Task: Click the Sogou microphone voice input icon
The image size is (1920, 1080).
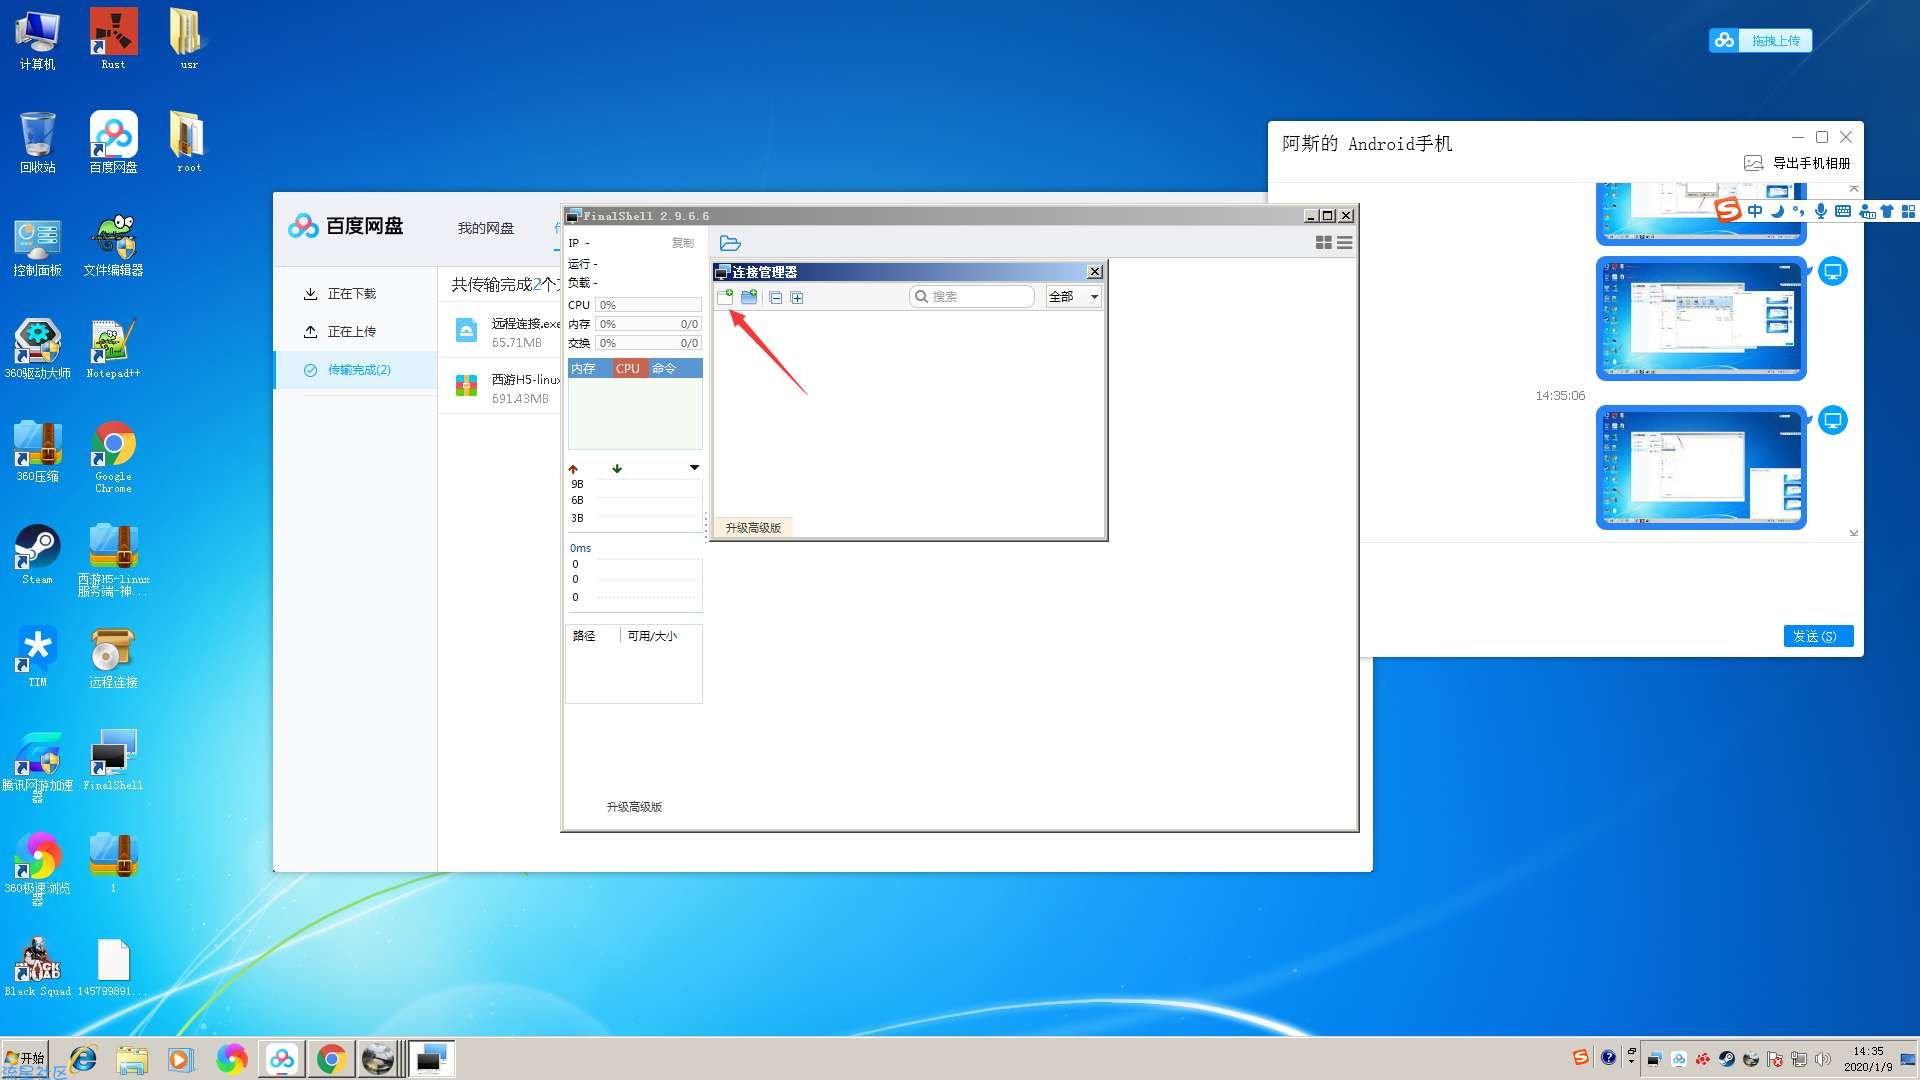Action: pyautogui.click(x=1821, y=211)
